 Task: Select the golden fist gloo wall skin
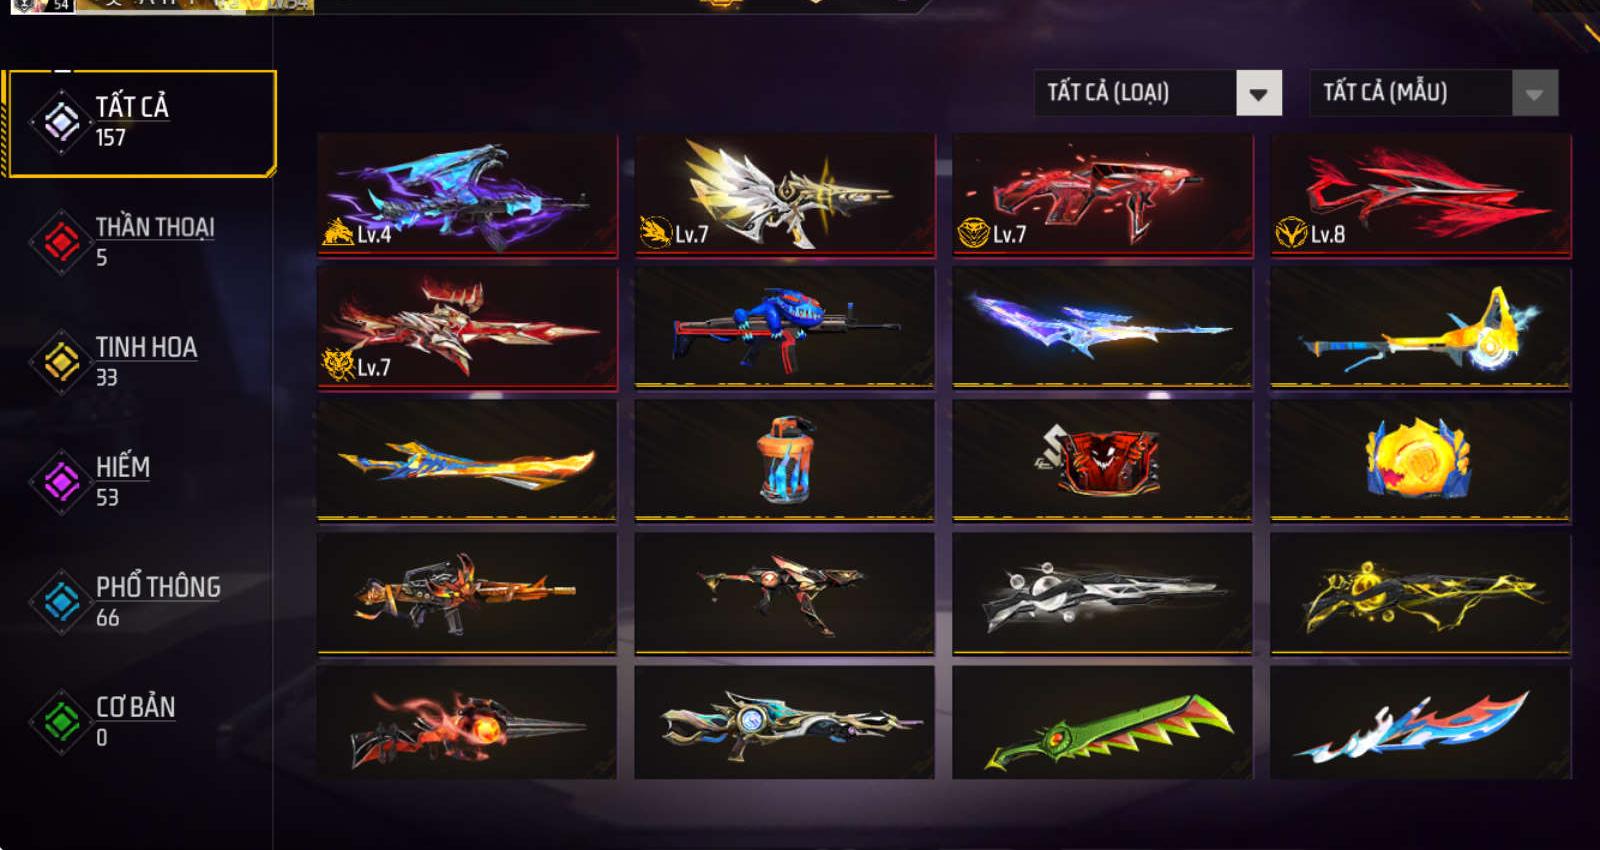[1420, 460]
